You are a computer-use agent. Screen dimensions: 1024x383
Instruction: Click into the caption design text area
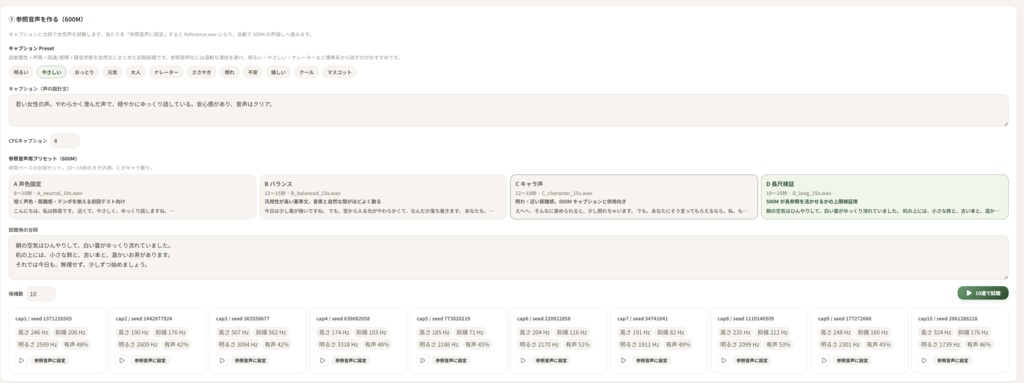coord(508,110)
